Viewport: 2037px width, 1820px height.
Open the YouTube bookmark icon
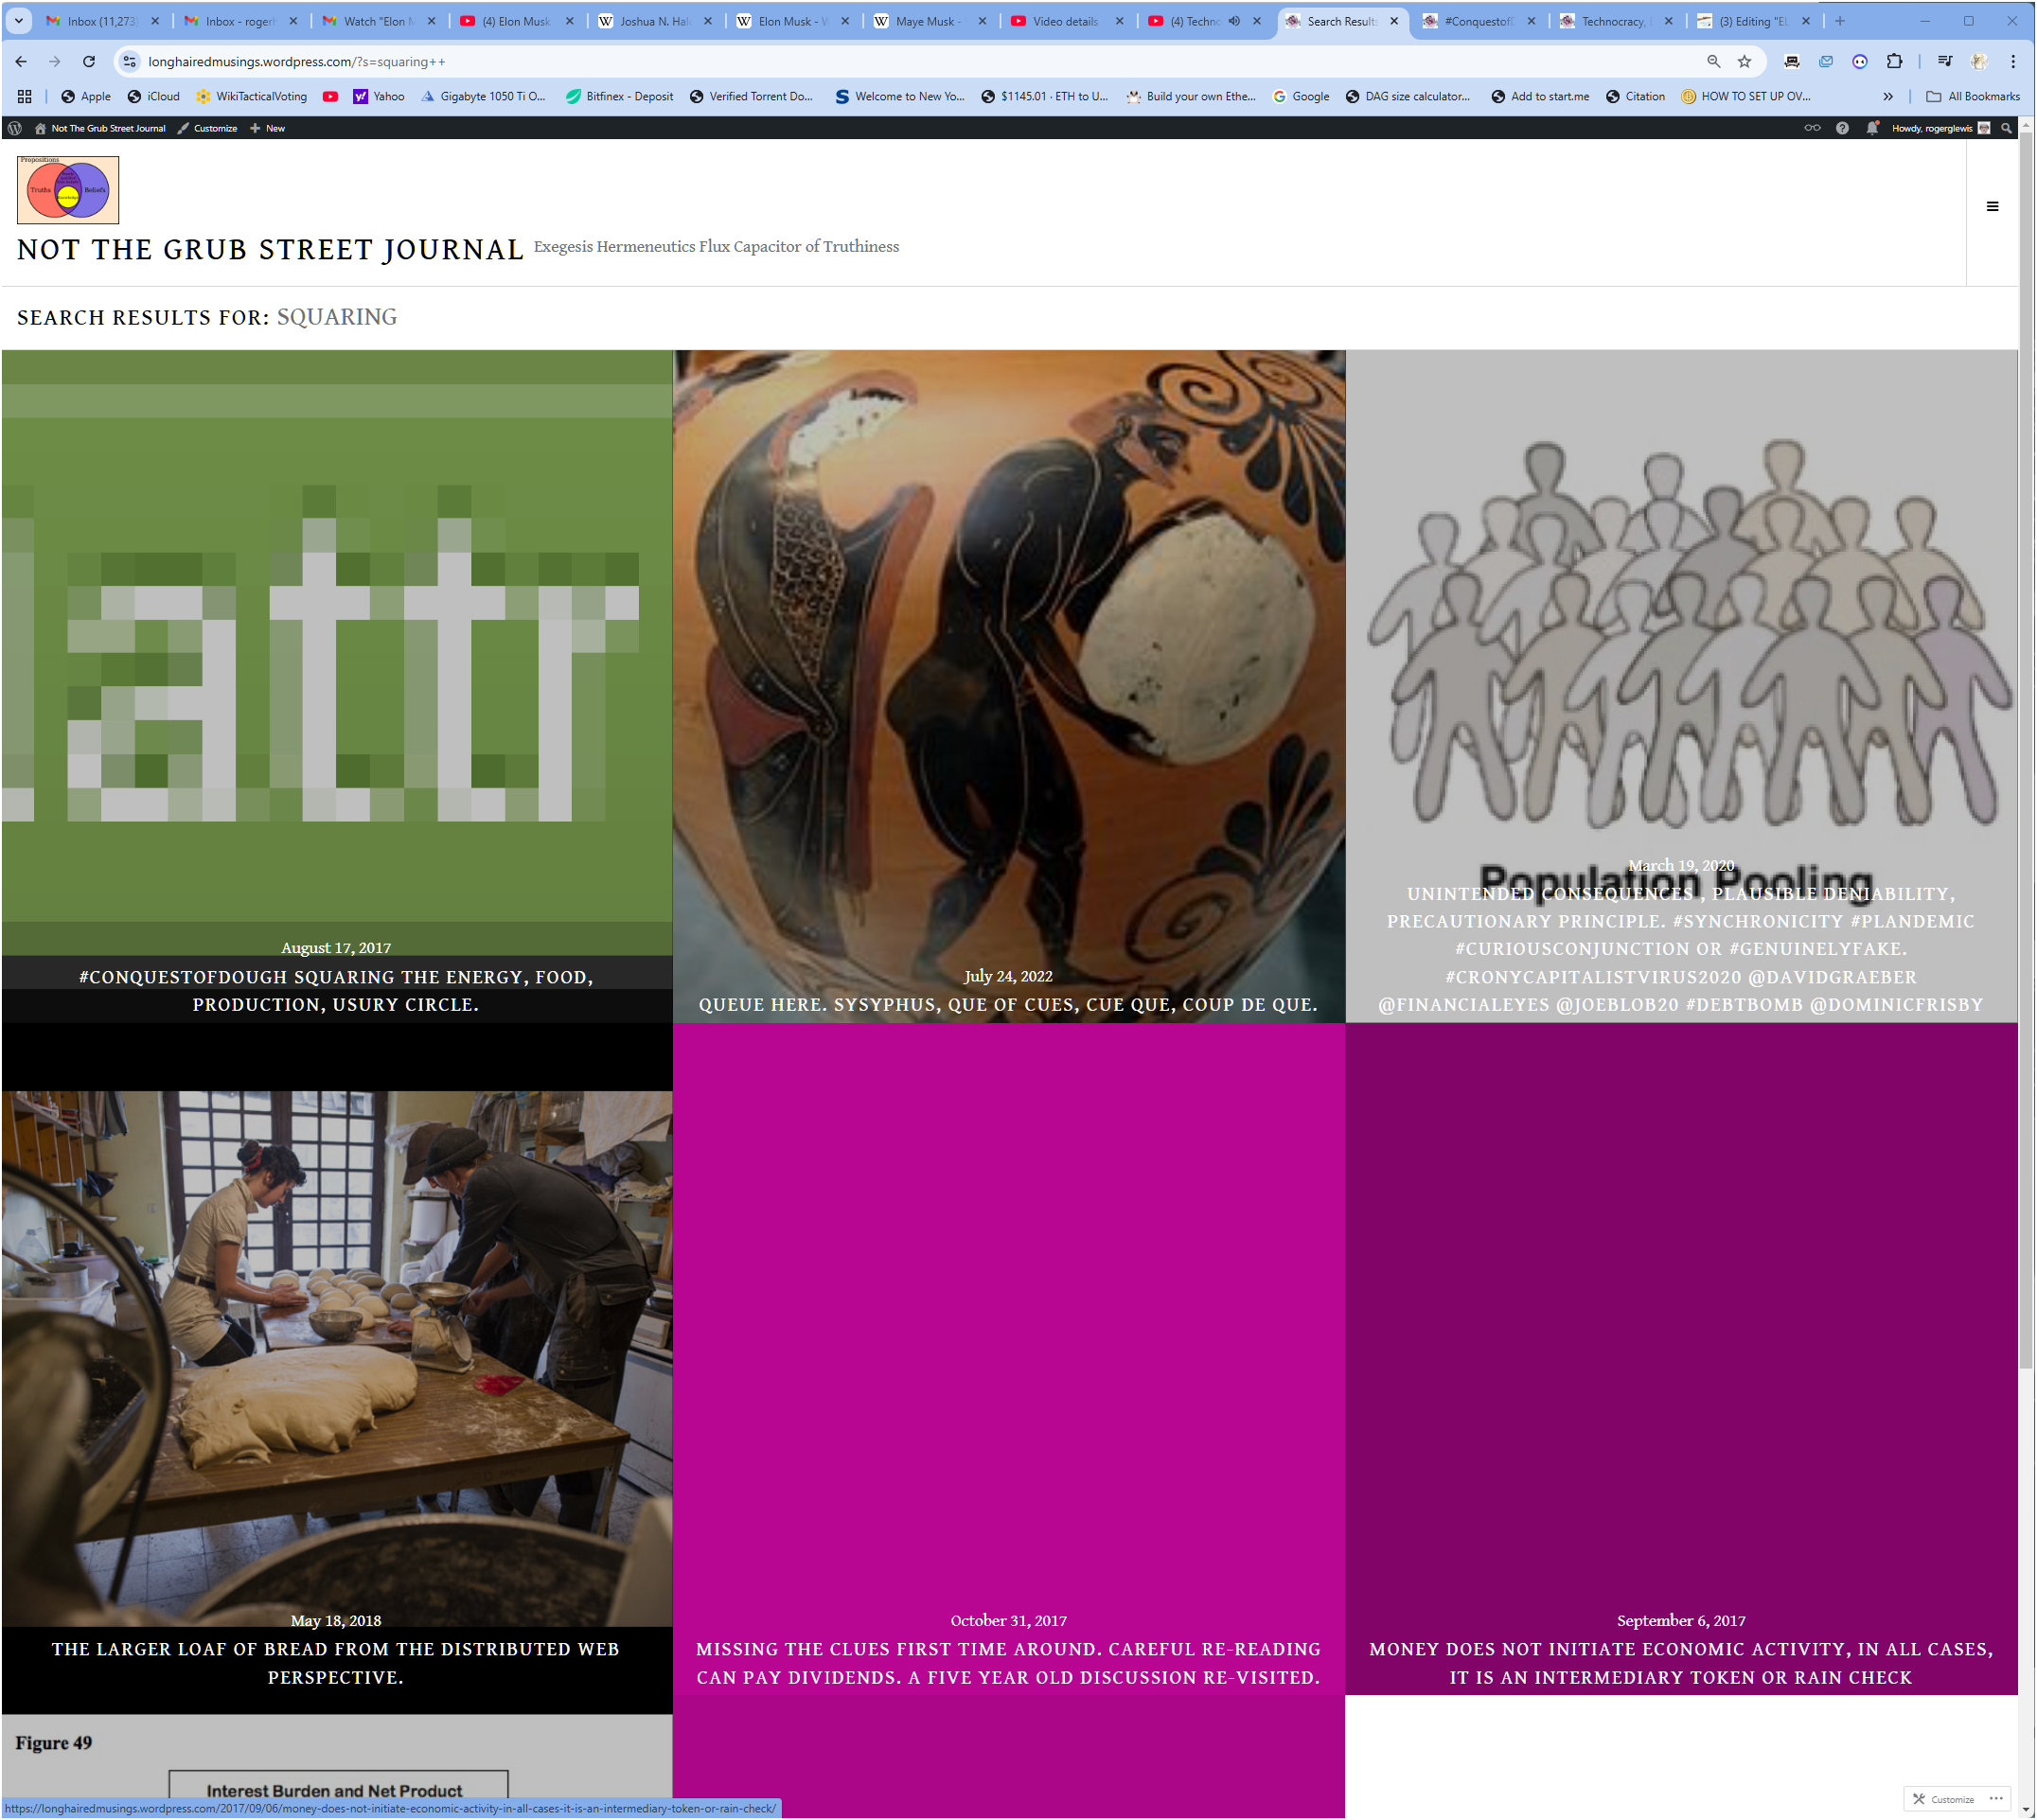click(330, 97)
